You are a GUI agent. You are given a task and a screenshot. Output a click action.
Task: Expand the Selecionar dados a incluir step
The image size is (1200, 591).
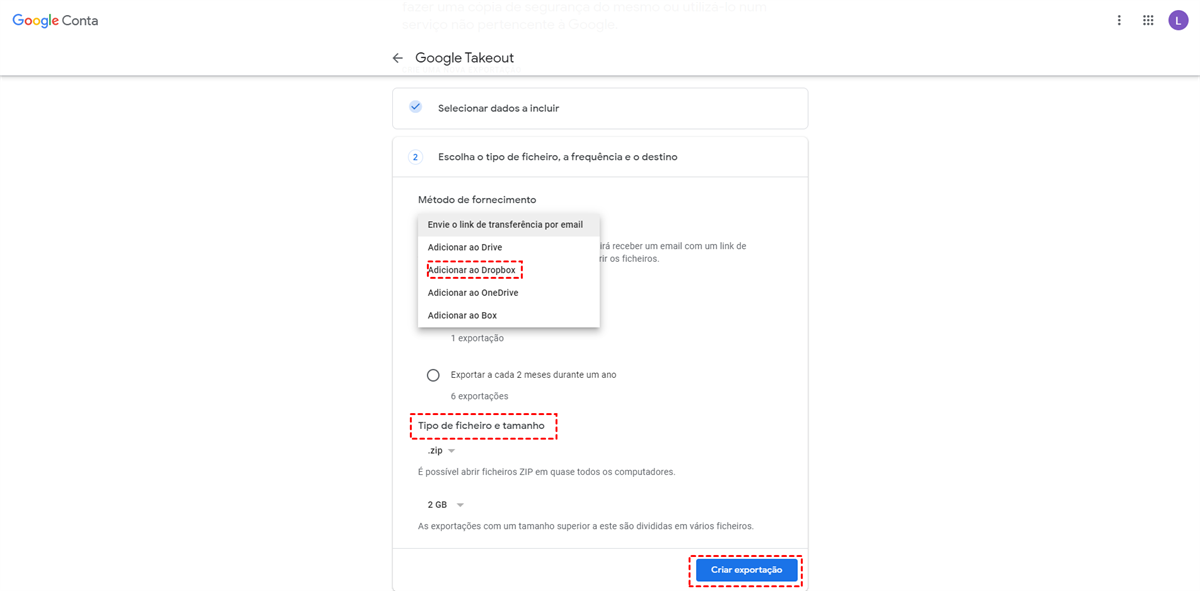point(600,108)
